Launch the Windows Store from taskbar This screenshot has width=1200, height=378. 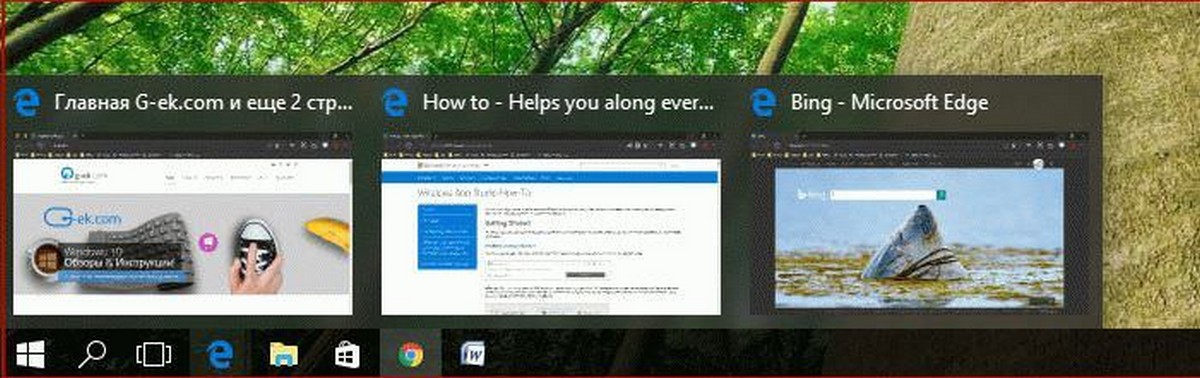pos(346,353)
